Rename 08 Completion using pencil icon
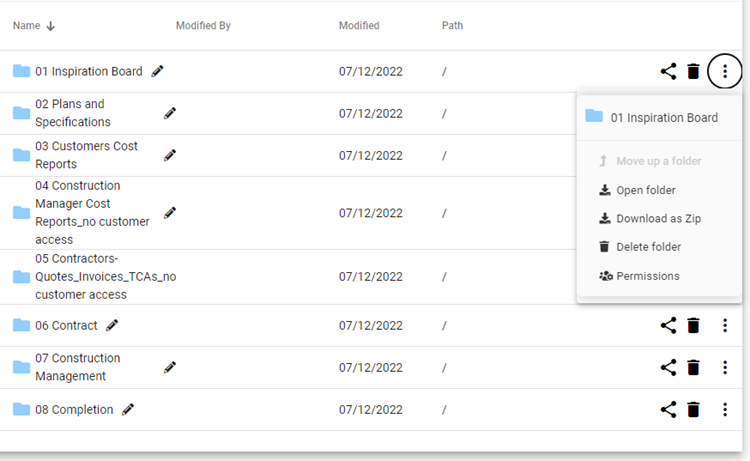This screenshot has height=461, width=750. (127, 409)
